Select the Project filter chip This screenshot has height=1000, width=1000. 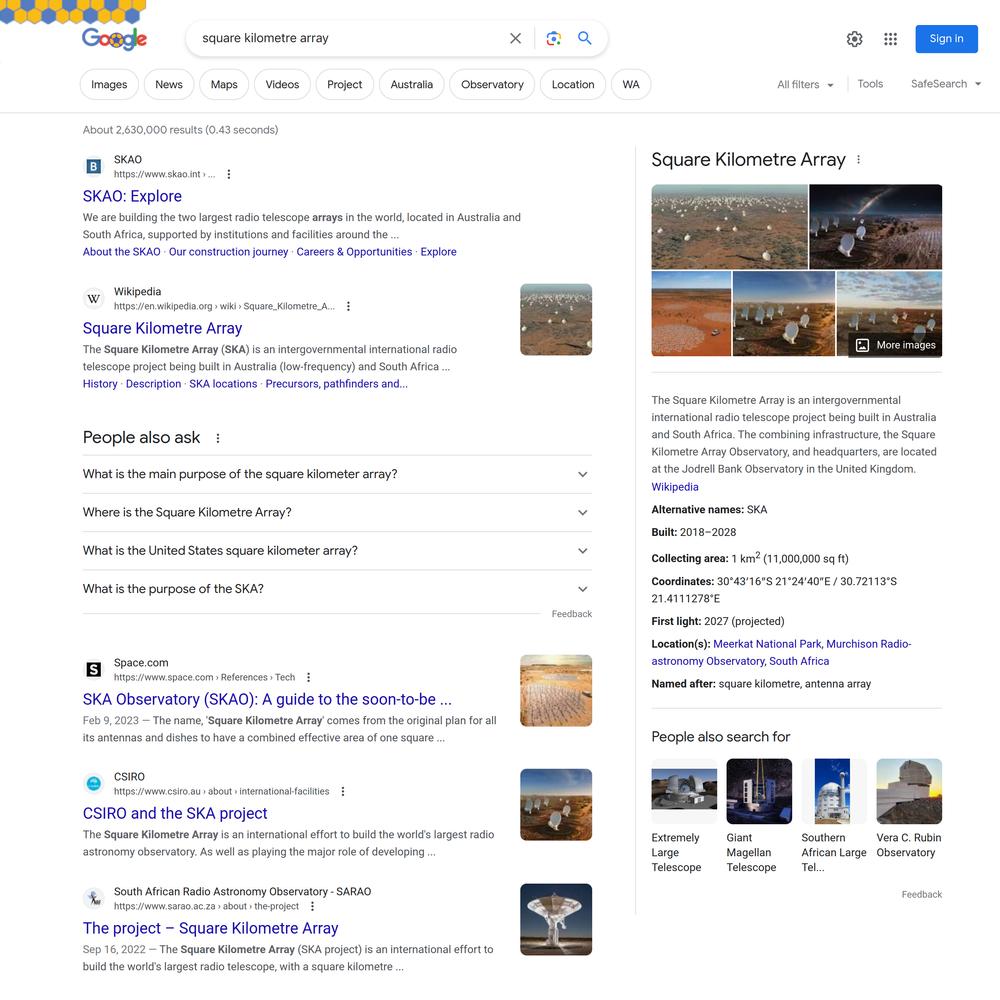click(x=344, y=84)
